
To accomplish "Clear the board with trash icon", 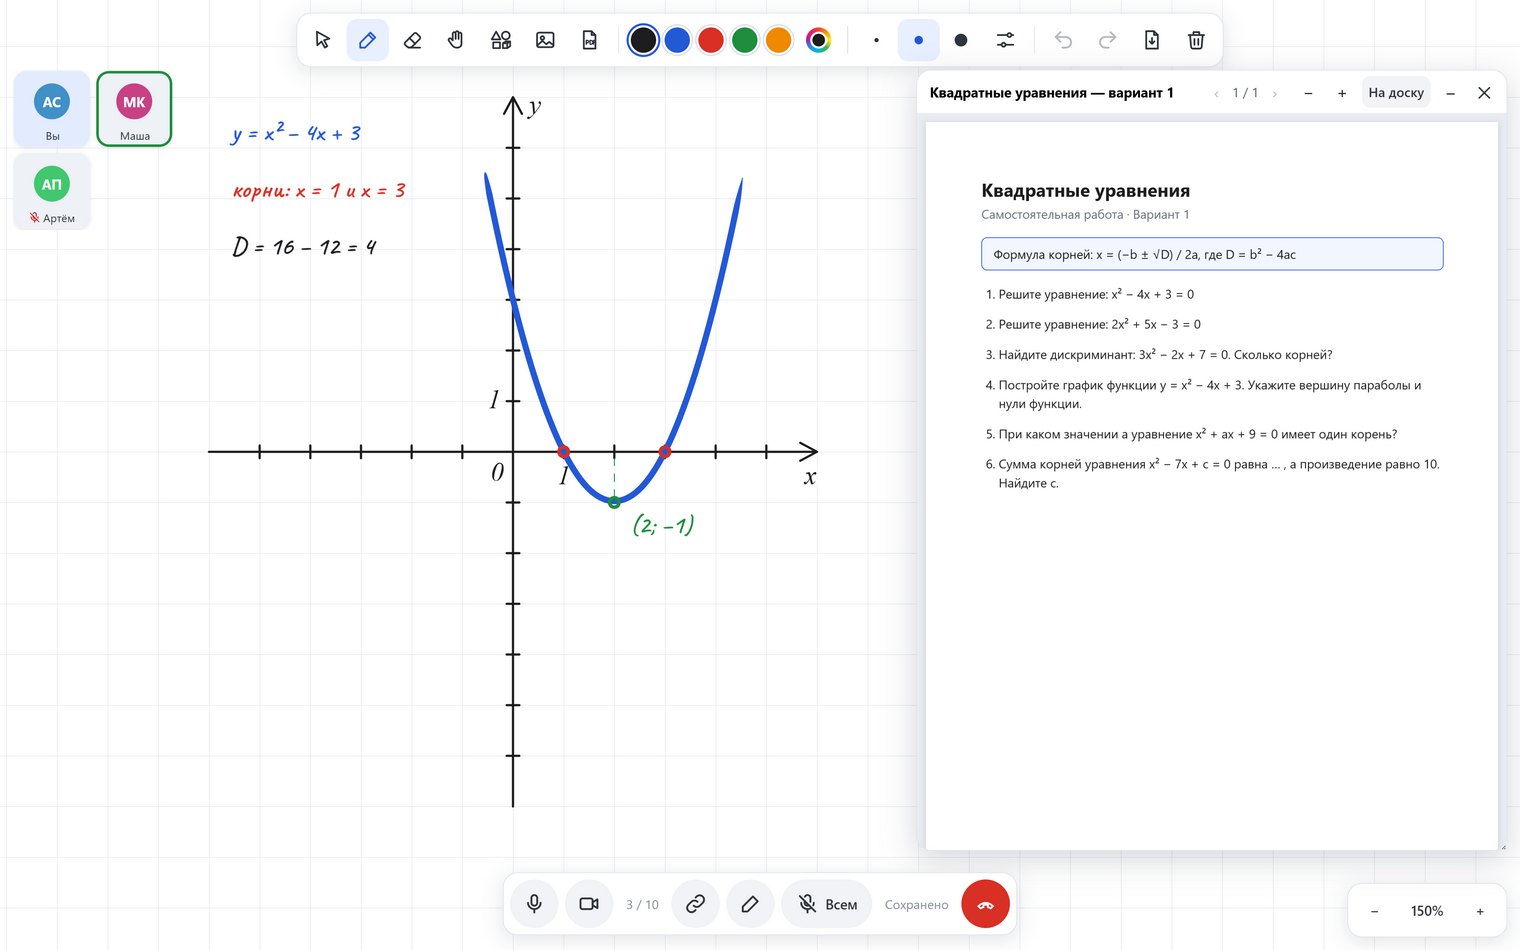I will coord(1196,40).
